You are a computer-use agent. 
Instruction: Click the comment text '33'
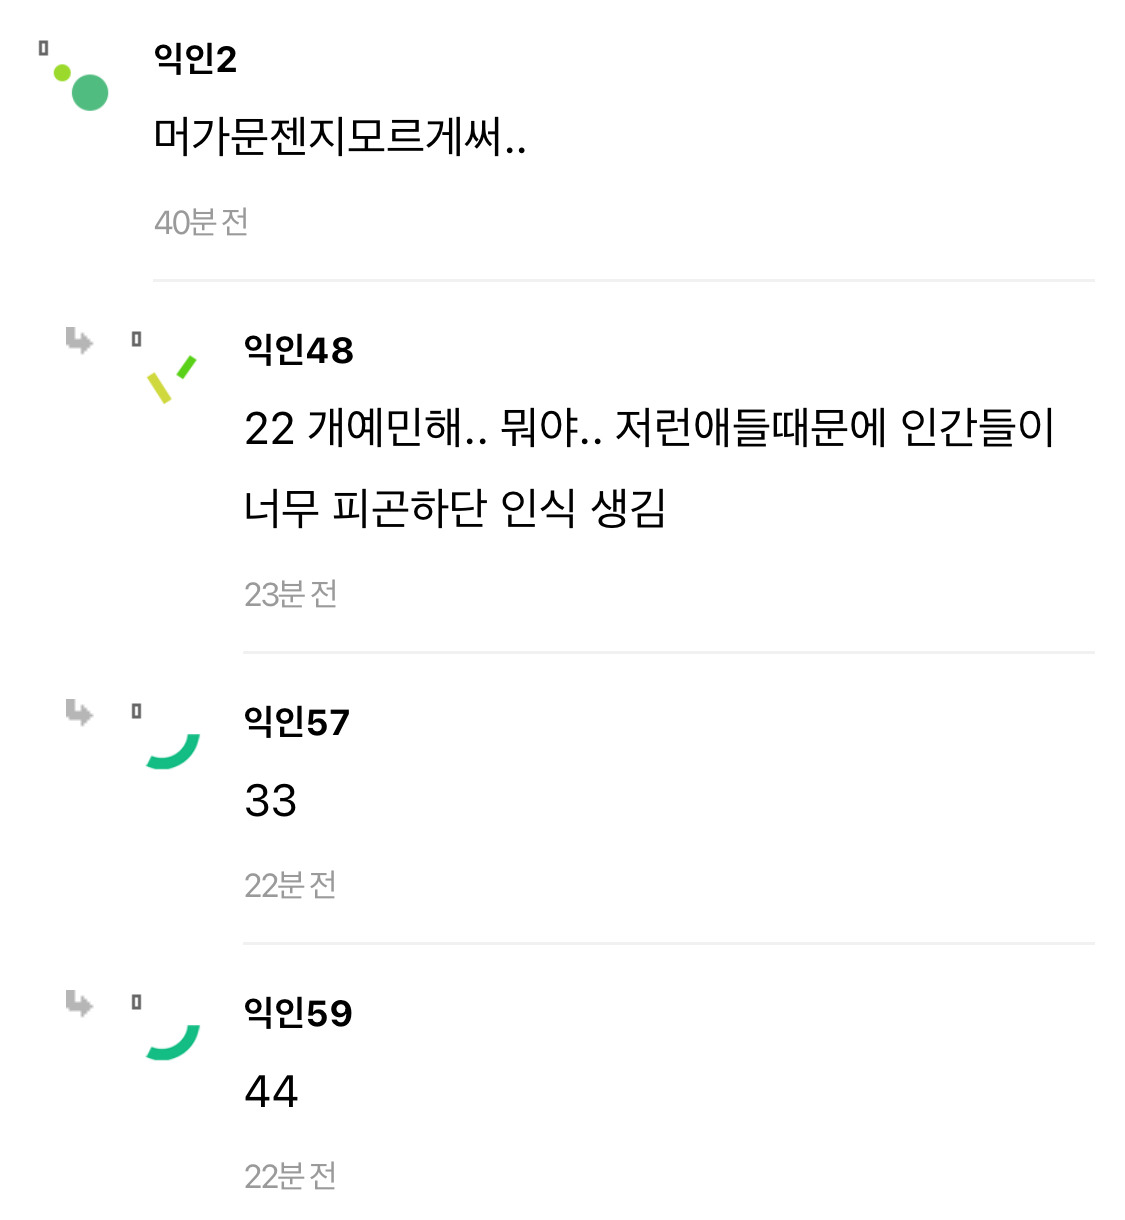(270, 801)
